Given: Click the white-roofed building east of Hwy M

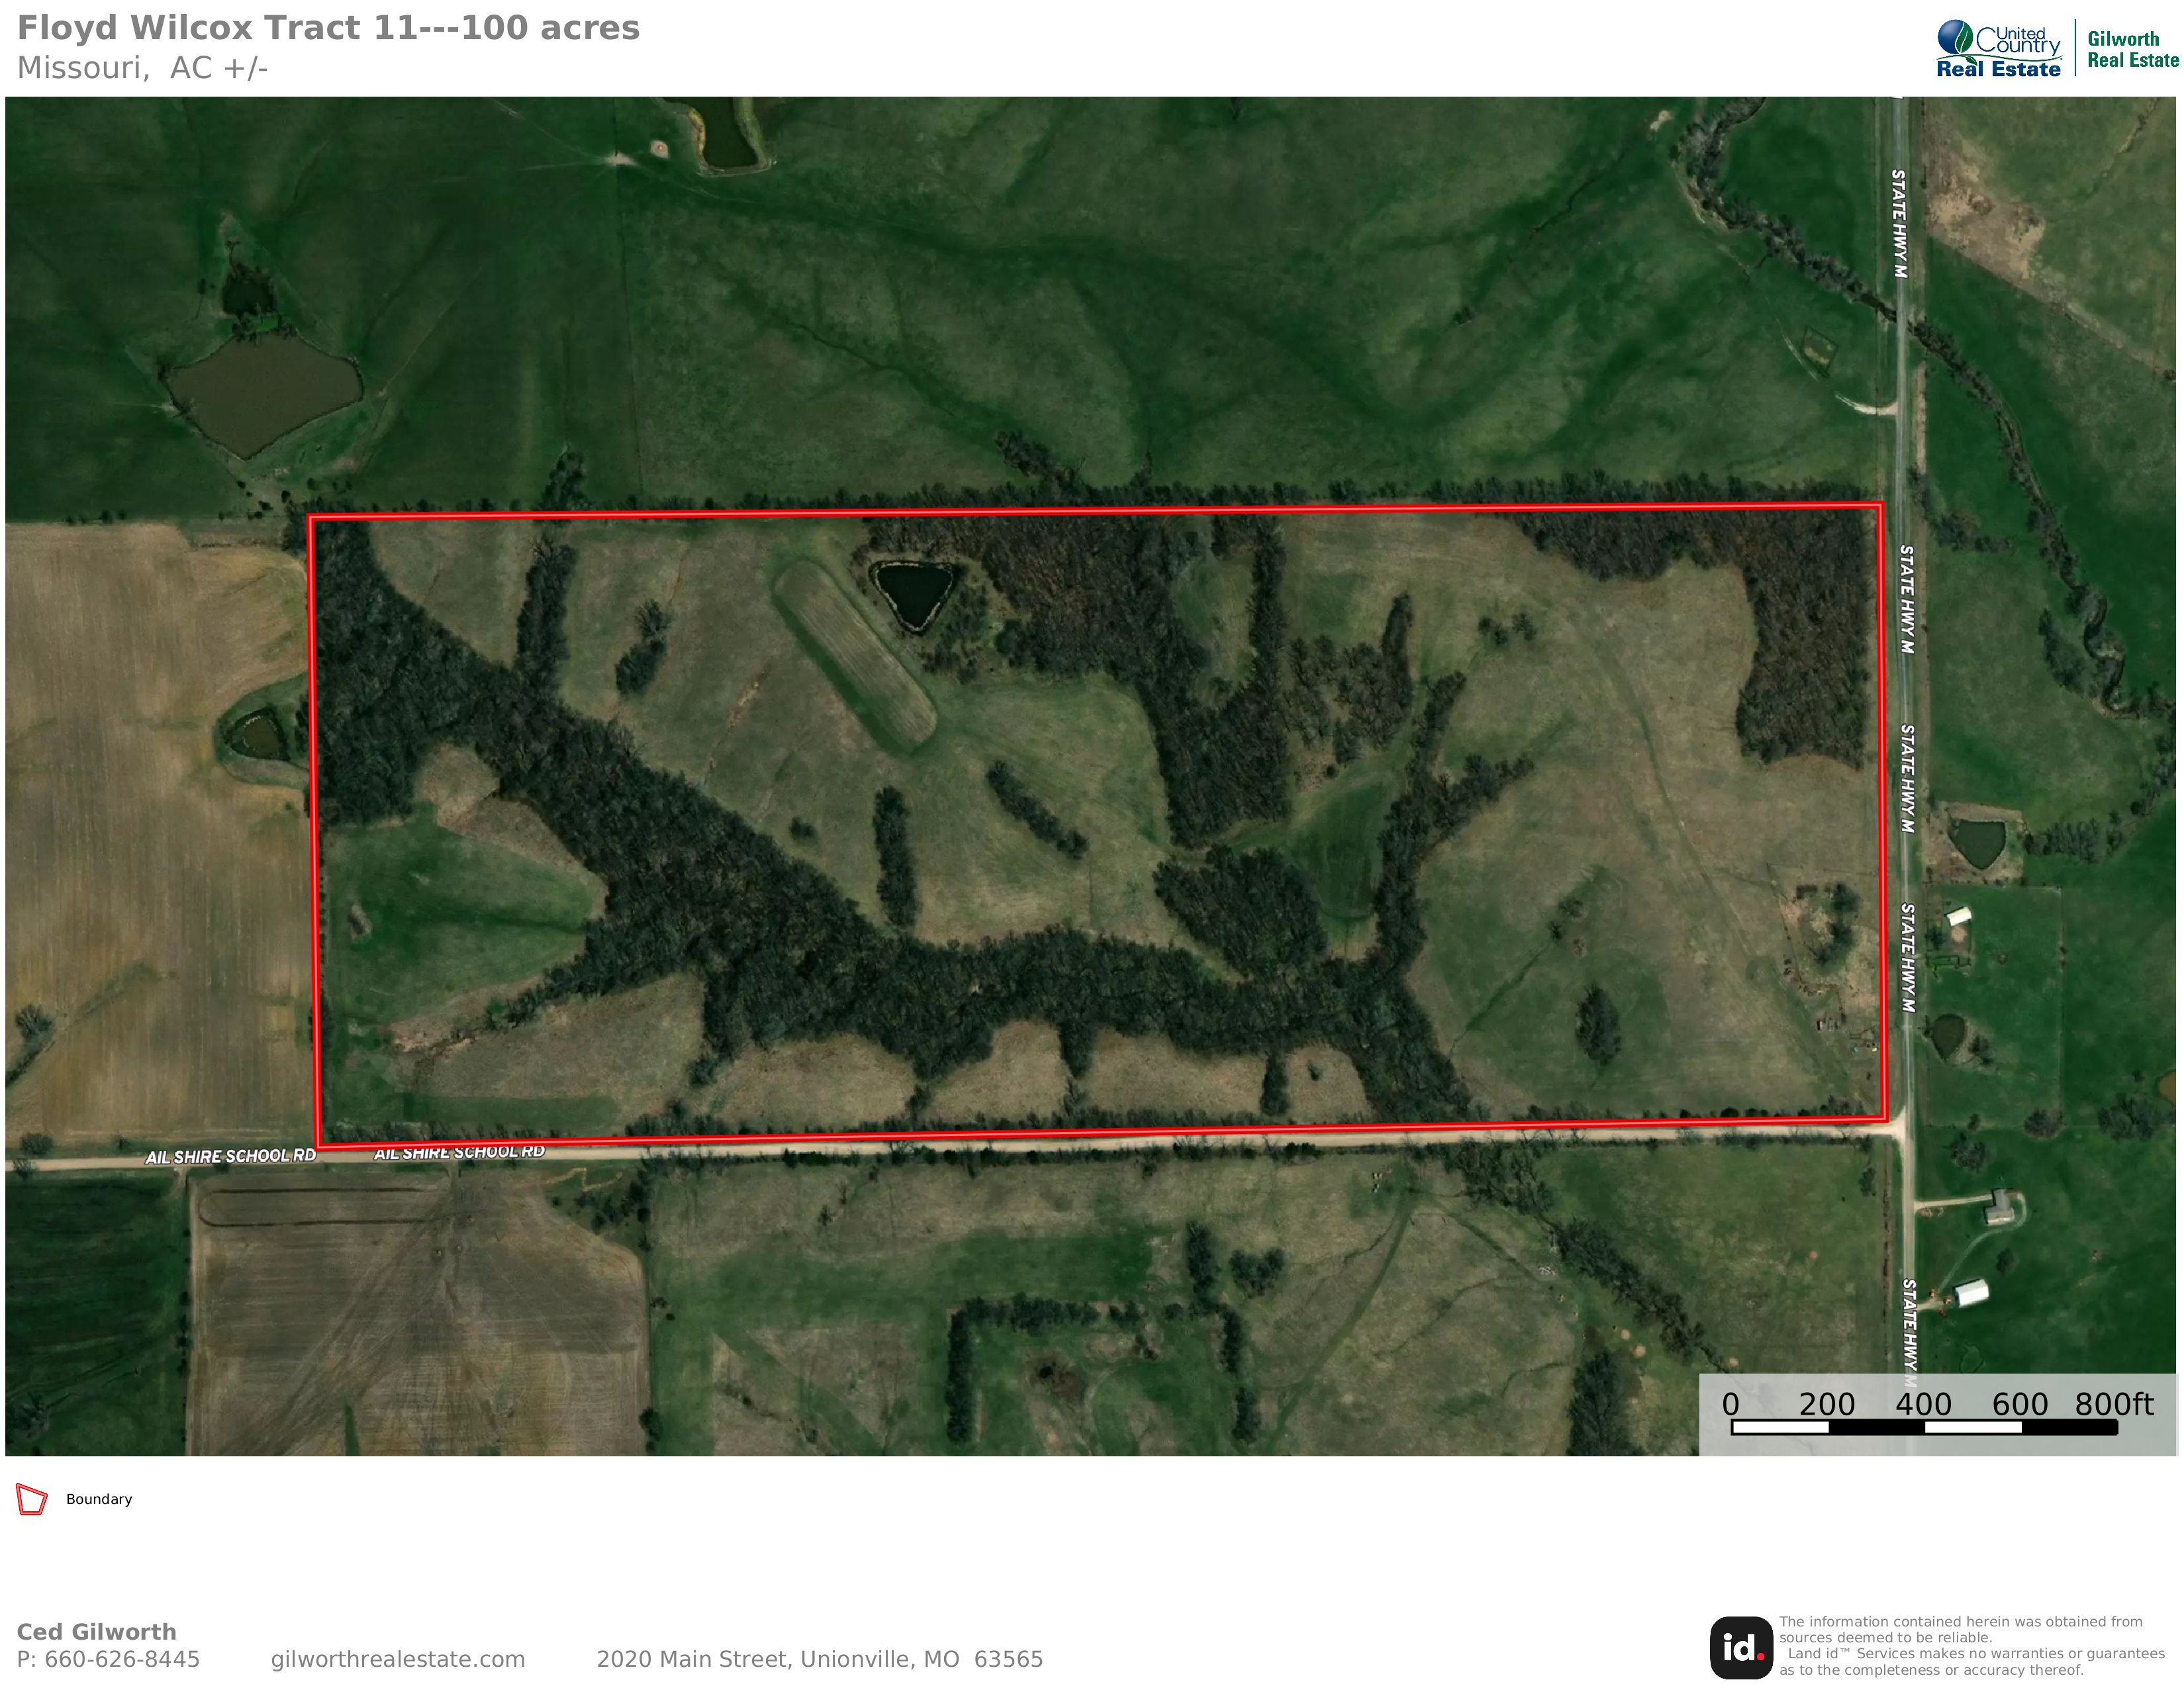Looking at the screenshot, I should [x=1971, y=1293].
